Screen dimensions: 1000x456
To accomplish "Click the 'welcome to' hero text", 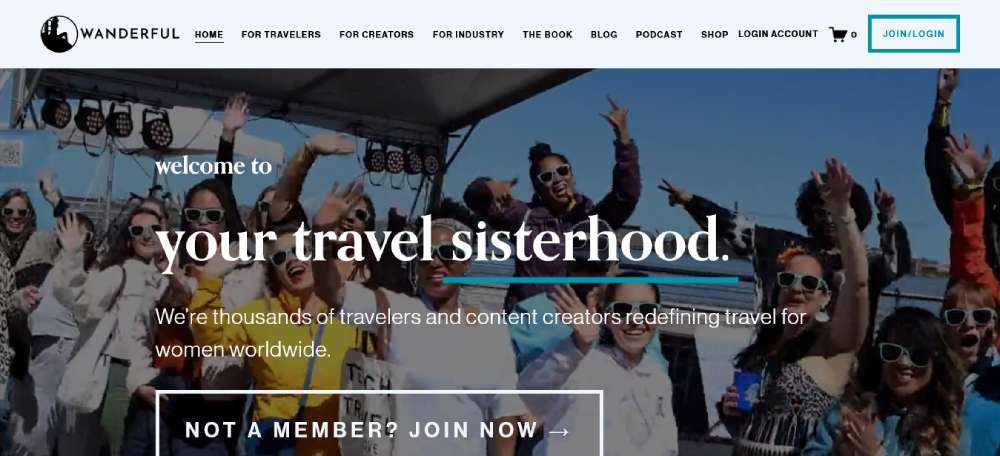I will click(x=214, y=166).
